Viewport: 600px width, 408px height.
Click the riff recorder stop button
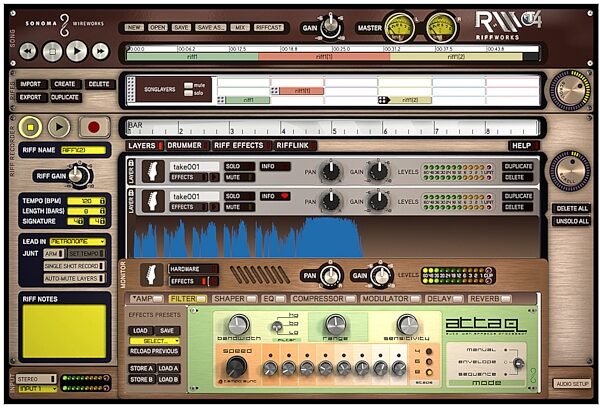(31, 127)
